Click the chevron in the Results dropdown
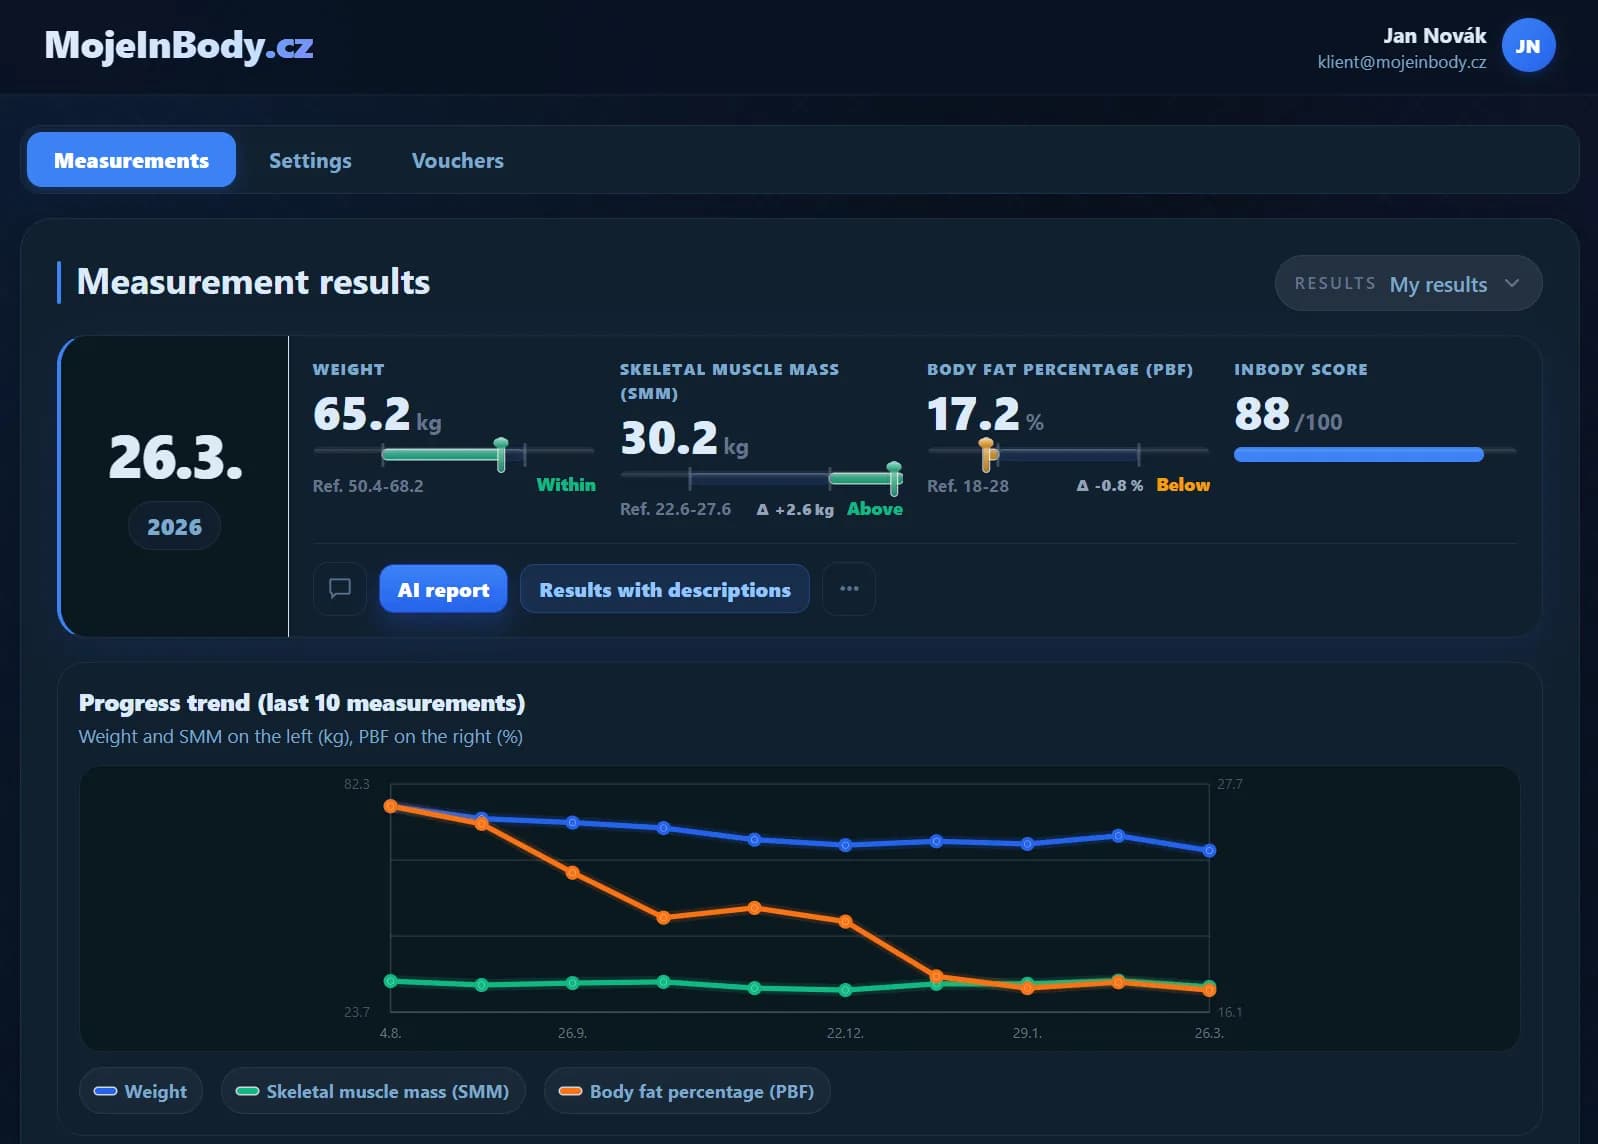The height and width of the screenshot is (1144, 1598). [x=1512, y=284]
